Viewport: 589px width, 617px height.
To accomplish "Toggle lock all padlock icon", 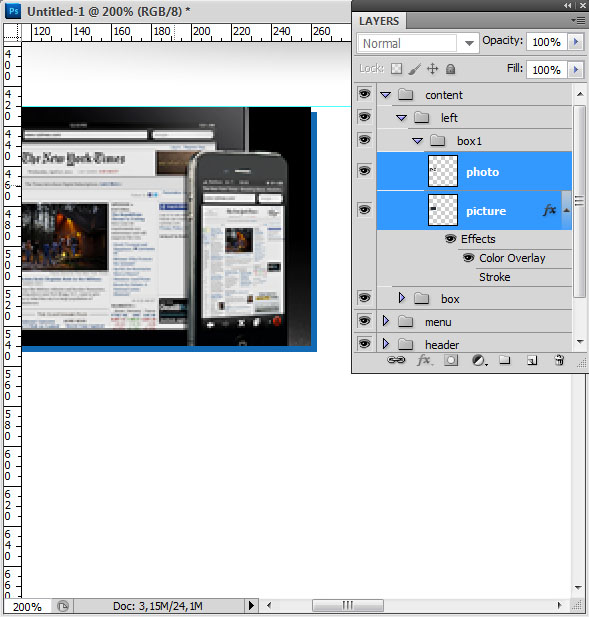I will pos(451,69).
